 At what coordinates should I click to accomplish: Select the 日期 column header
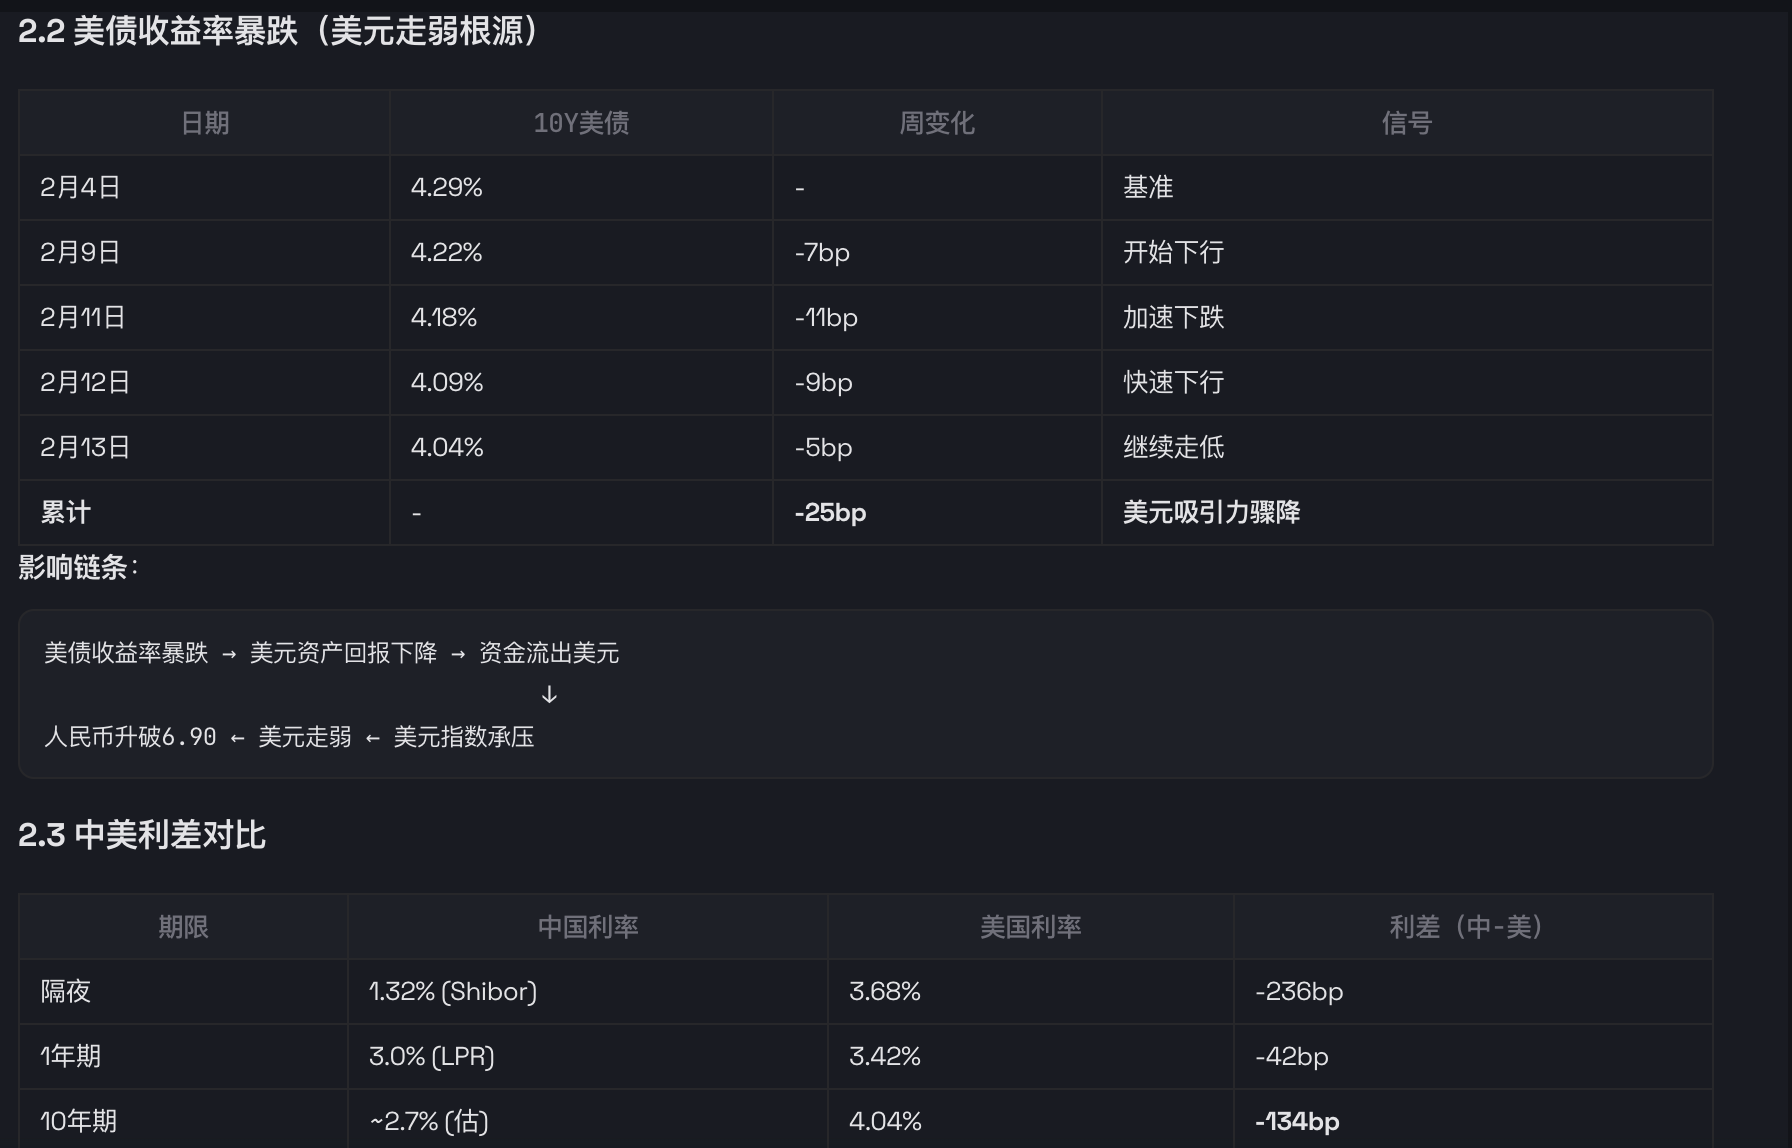click(x=205, y=123)
